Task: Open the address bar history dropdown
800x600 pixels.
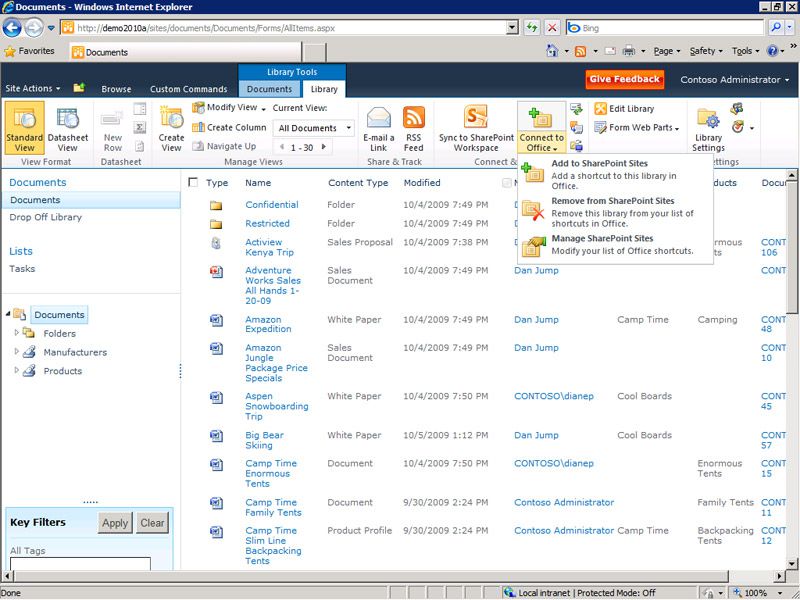Action: coord(512,28)
